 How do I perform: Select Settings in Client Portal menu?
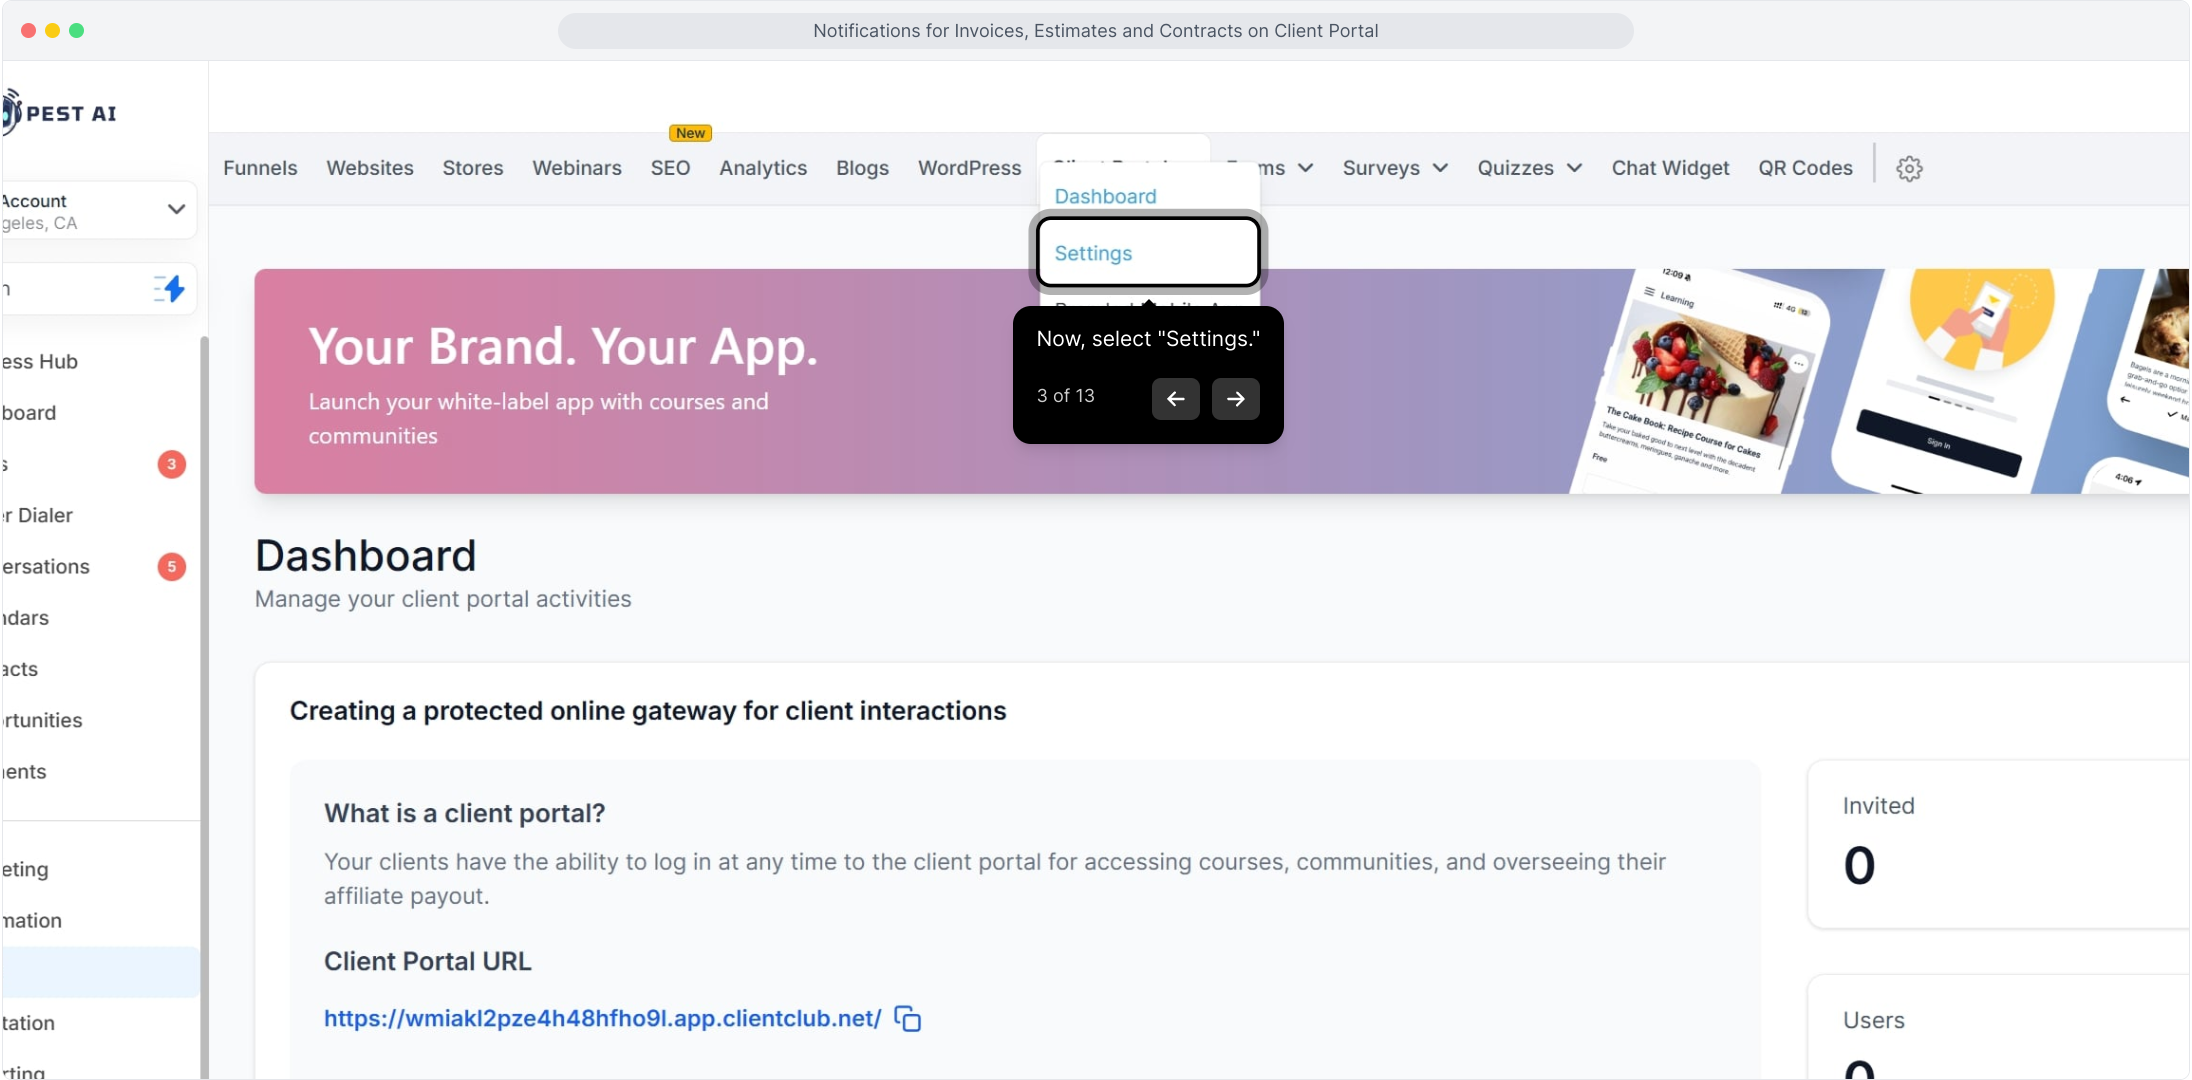1148,253
